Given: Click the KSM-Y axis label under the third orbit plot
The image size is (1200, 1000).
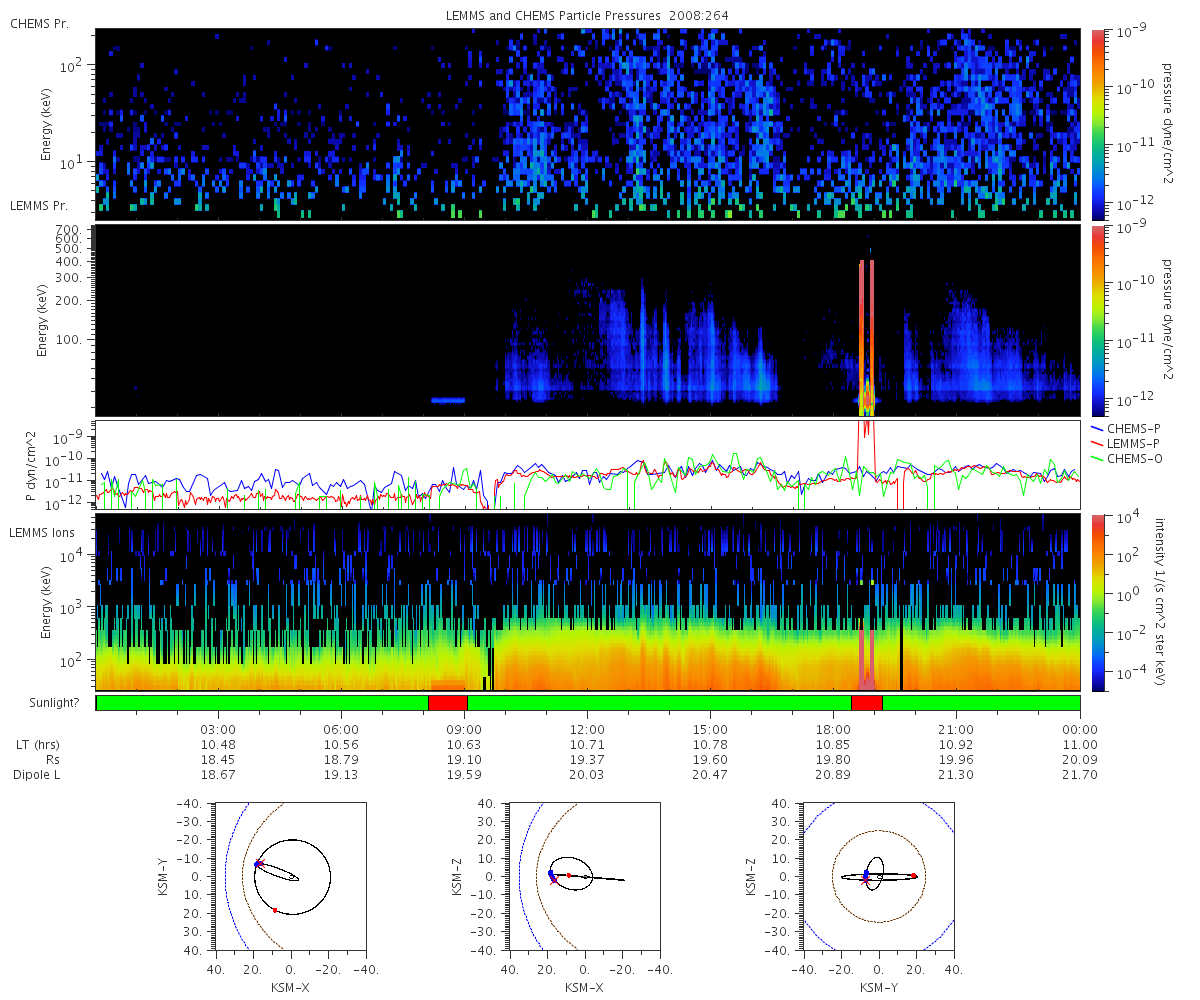Looking at the screenshot, I should pos(880,987).
